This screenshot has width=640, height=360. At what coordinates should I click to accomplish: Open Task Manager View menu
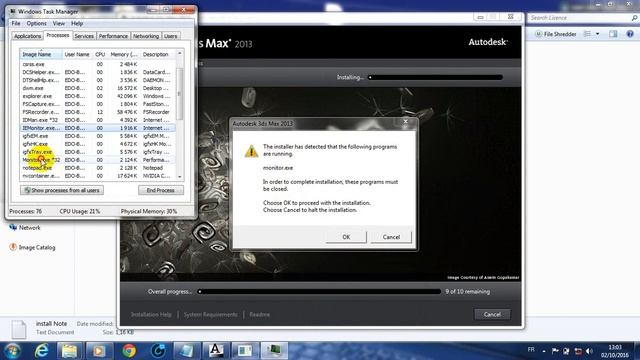coord(59,23)
